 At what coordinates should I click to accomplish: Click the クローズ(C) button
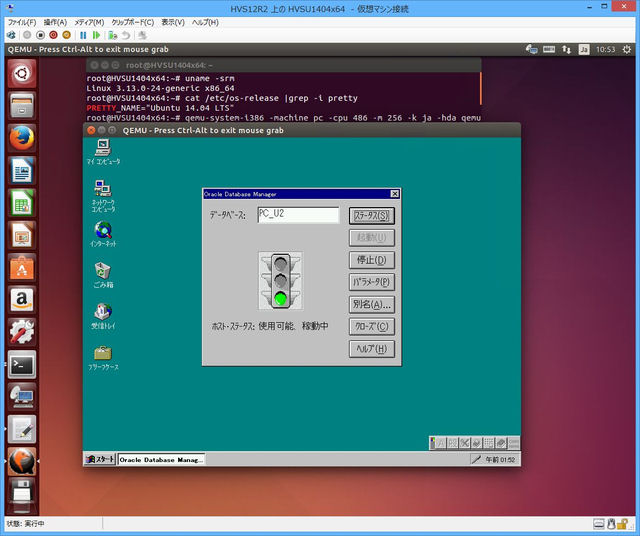tap(372, 327)
